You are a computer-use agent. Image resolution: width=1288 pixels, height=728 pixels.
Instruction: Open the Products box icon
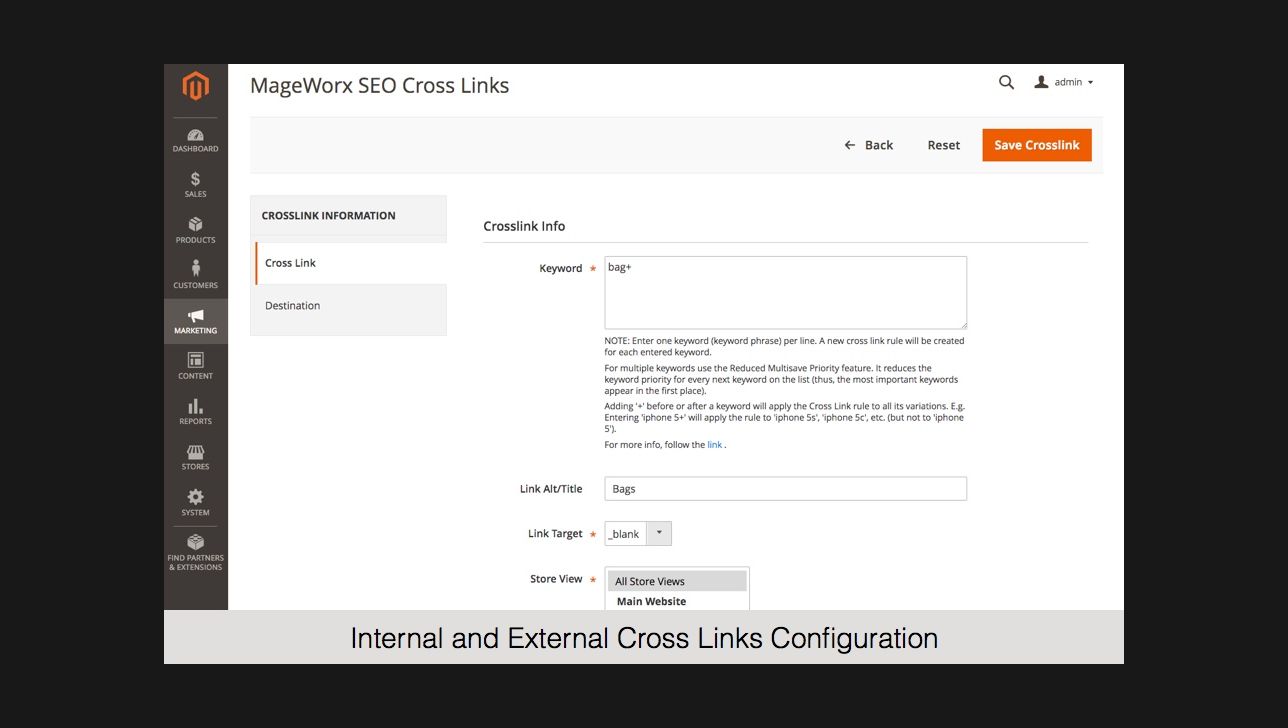(195, 225)
